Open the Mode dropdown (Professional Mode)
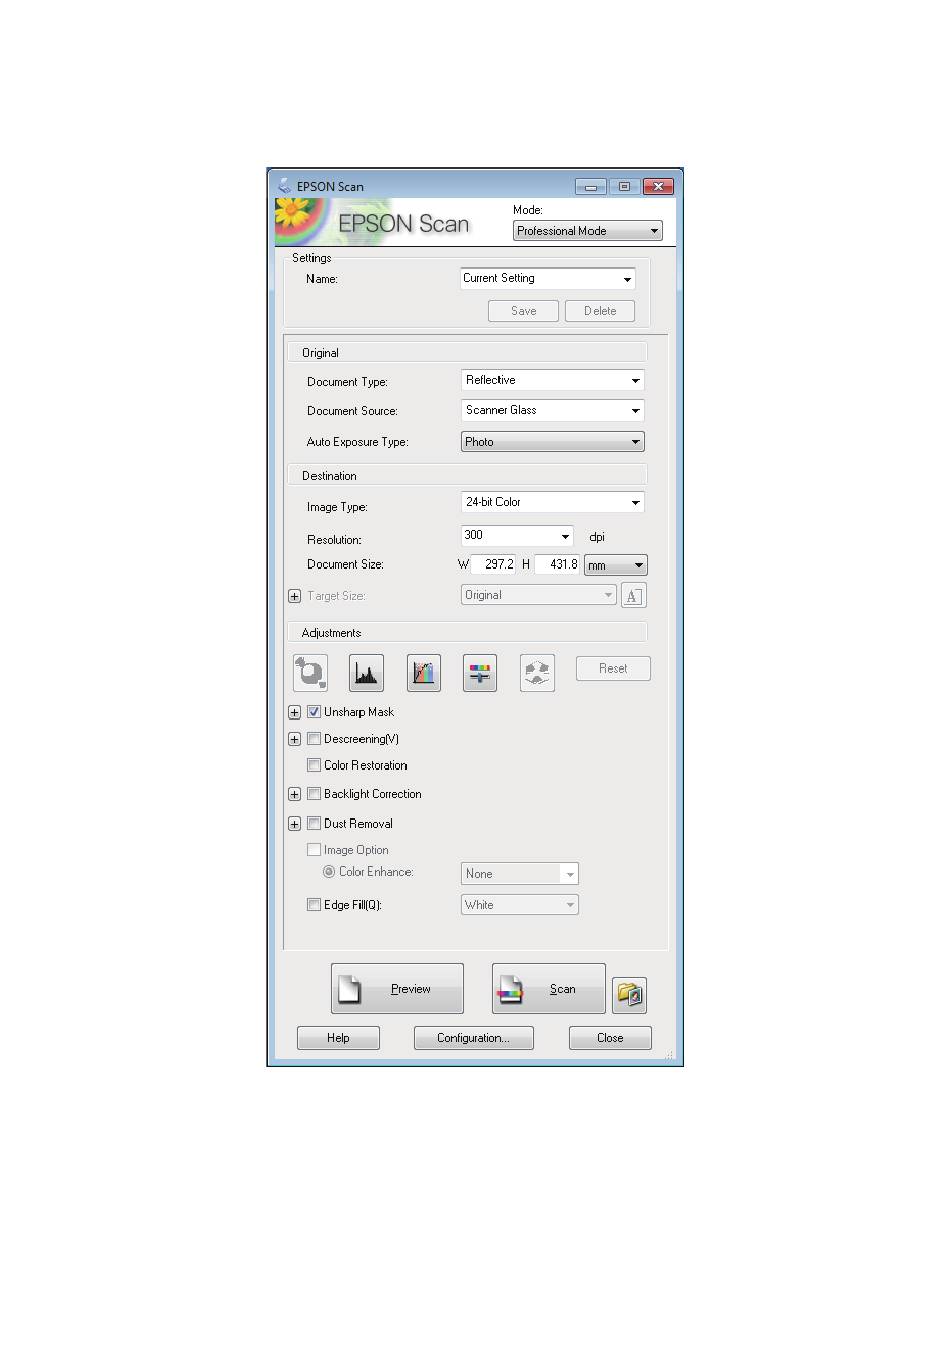Screen dimensions: 950x1370 [587, 231]
